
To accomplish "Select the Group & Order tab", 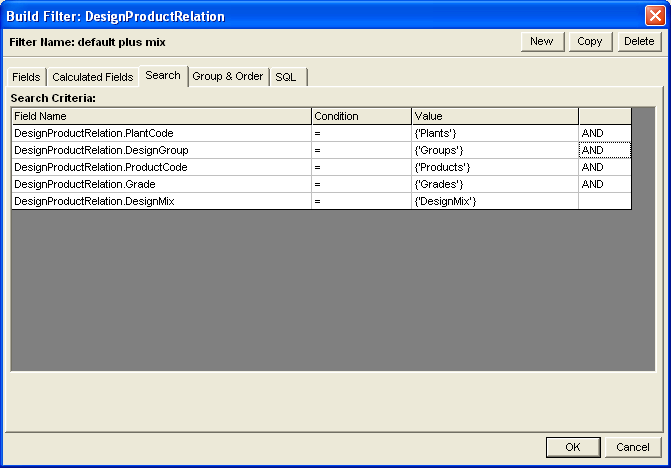I will click(228, 77).
